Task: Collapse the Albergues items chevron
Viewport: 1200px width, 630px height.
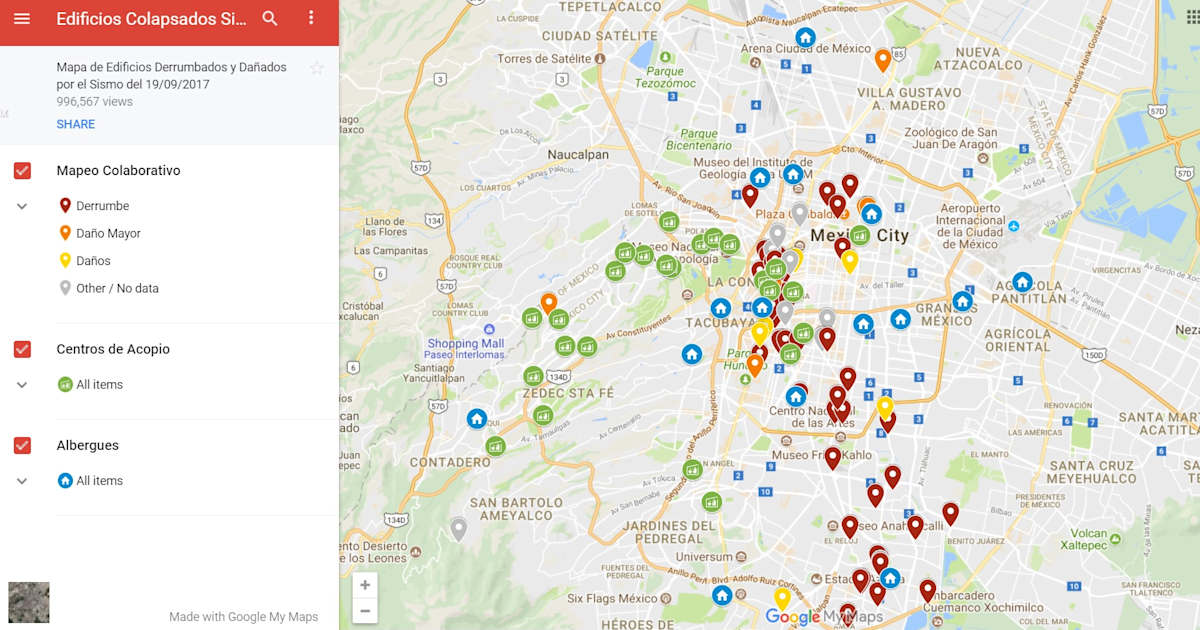Action: click(x=22, y=481)
